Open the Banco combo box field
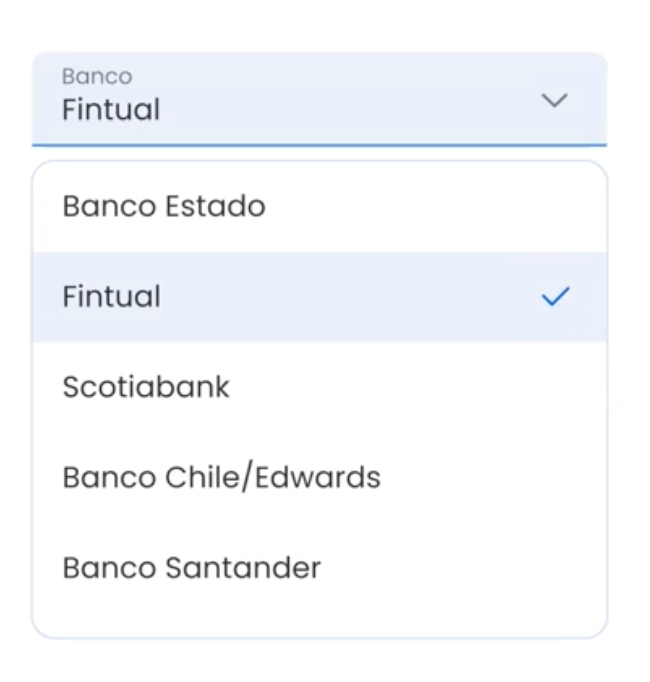The width and height of the screenshot is (650, 682). pyautogui.click(x=319, y=99)
